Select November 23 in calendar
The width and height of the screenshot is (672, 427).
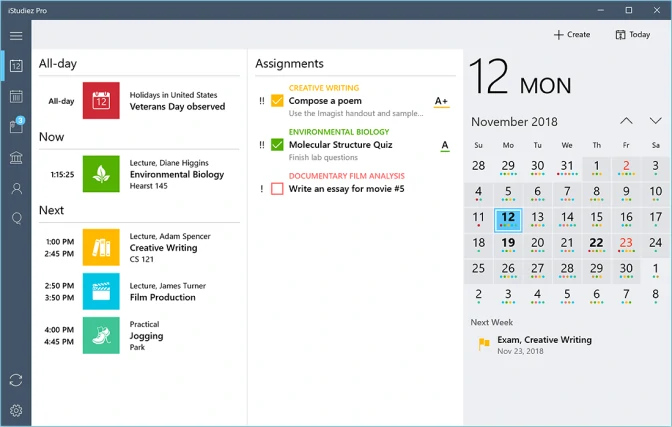click(x=626, y=245)
